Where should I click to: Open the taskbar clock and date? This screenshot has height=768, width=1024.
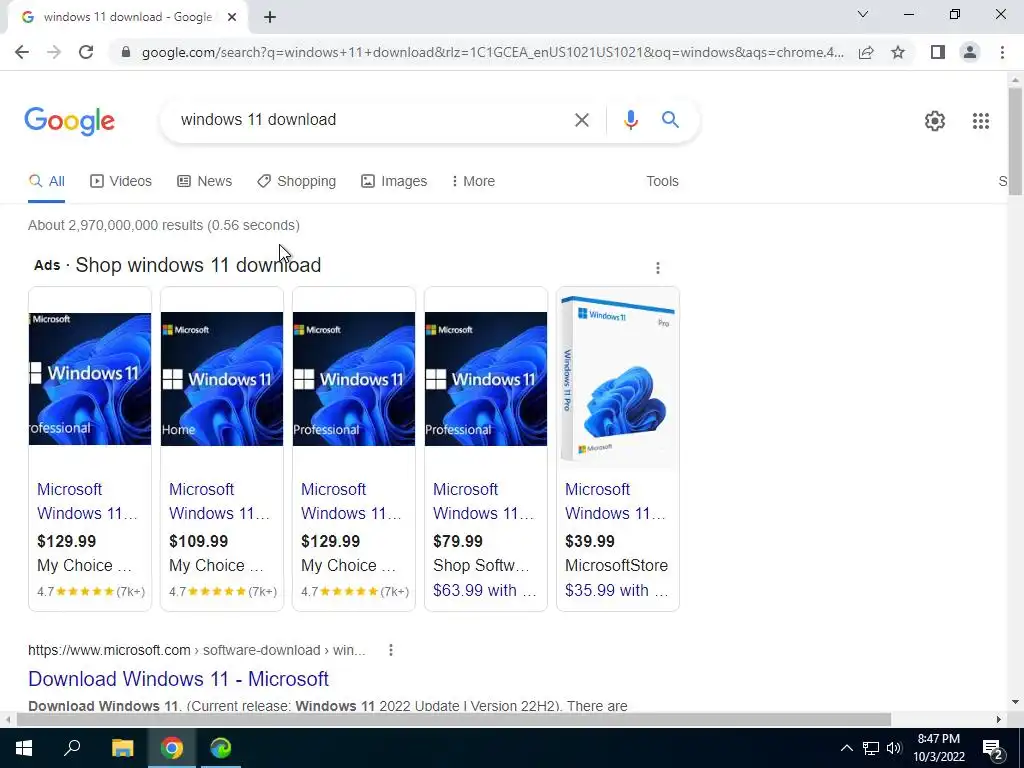[939, 748]
